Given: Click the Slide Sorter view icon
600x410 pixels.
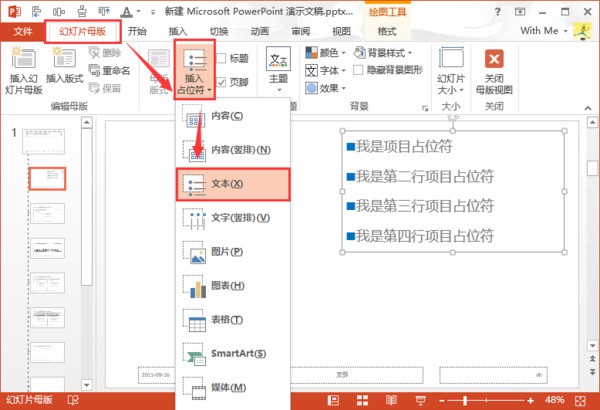Looking at the screenshot, I should tap(362, 400).
